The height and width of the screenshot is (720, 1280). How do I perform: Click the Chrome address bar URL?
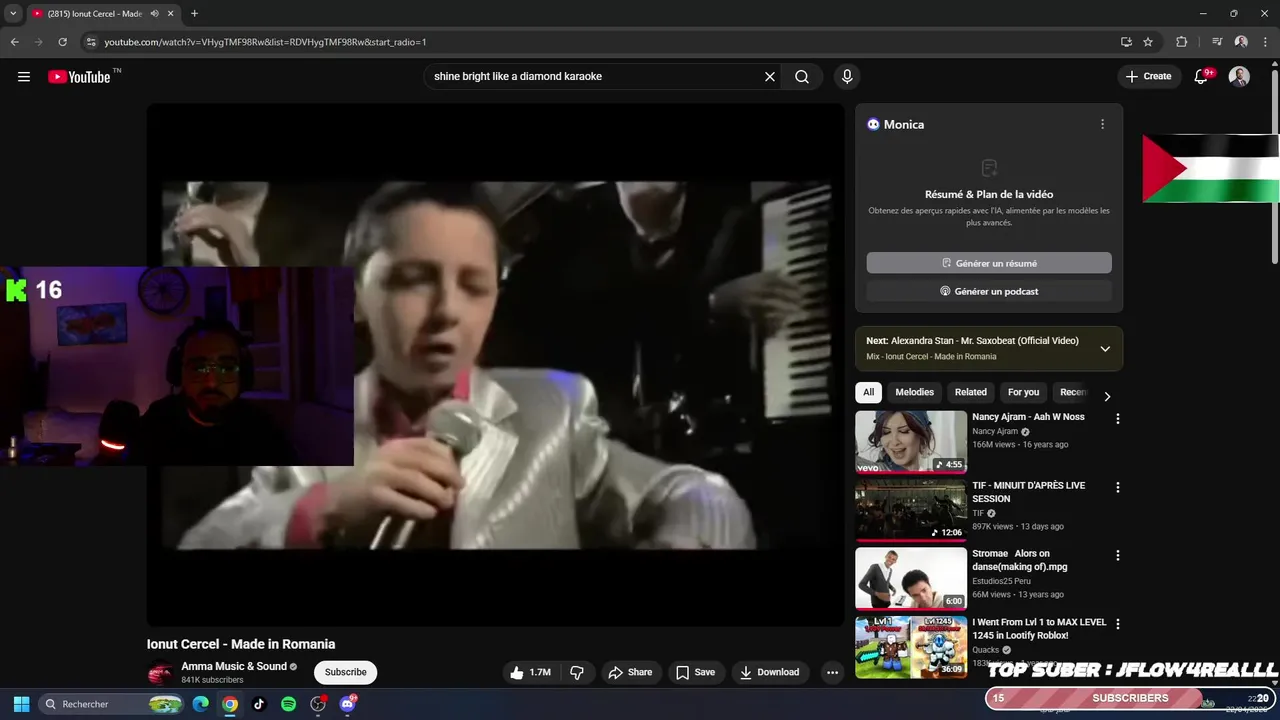(x=266, y=42)
